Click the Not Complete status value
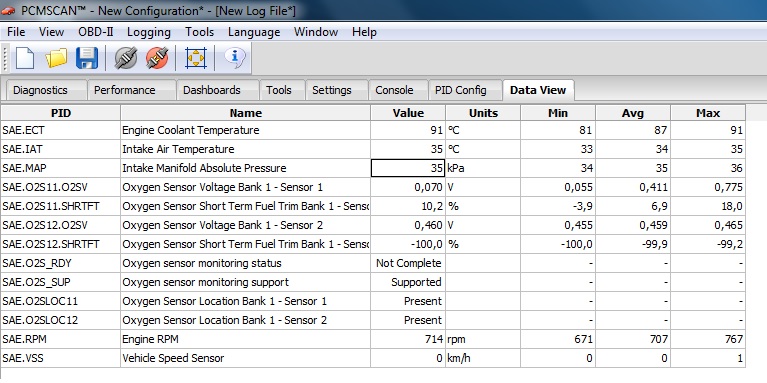 pyautogui.click(x=408, y=263)
